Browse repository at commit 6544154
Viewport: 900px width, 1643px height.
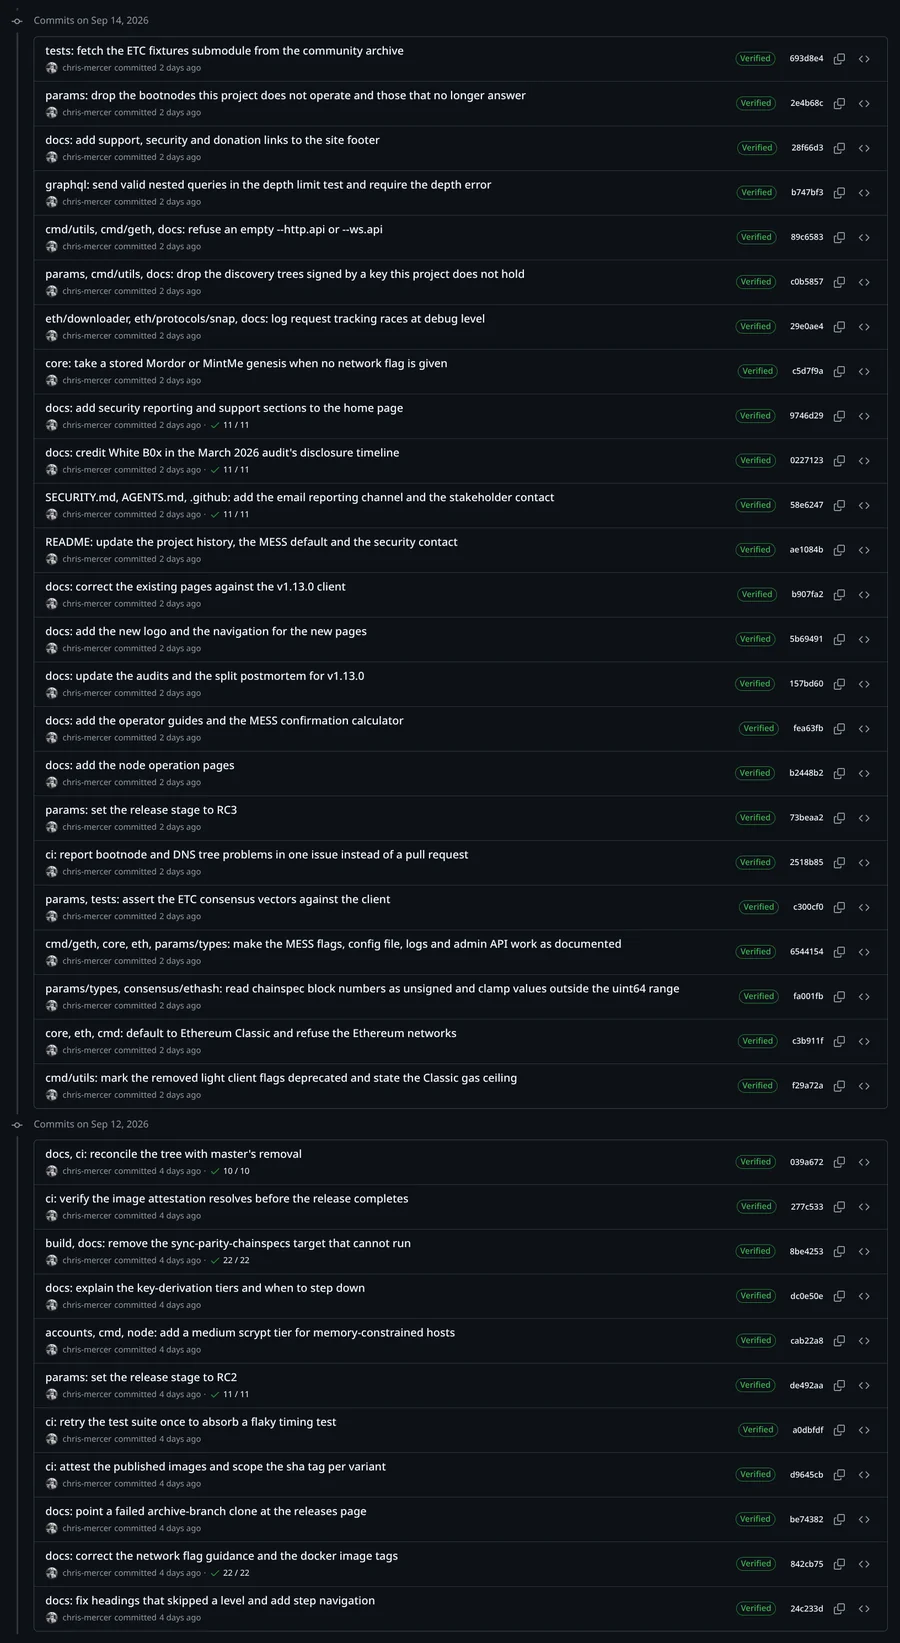tap(864, 952)
